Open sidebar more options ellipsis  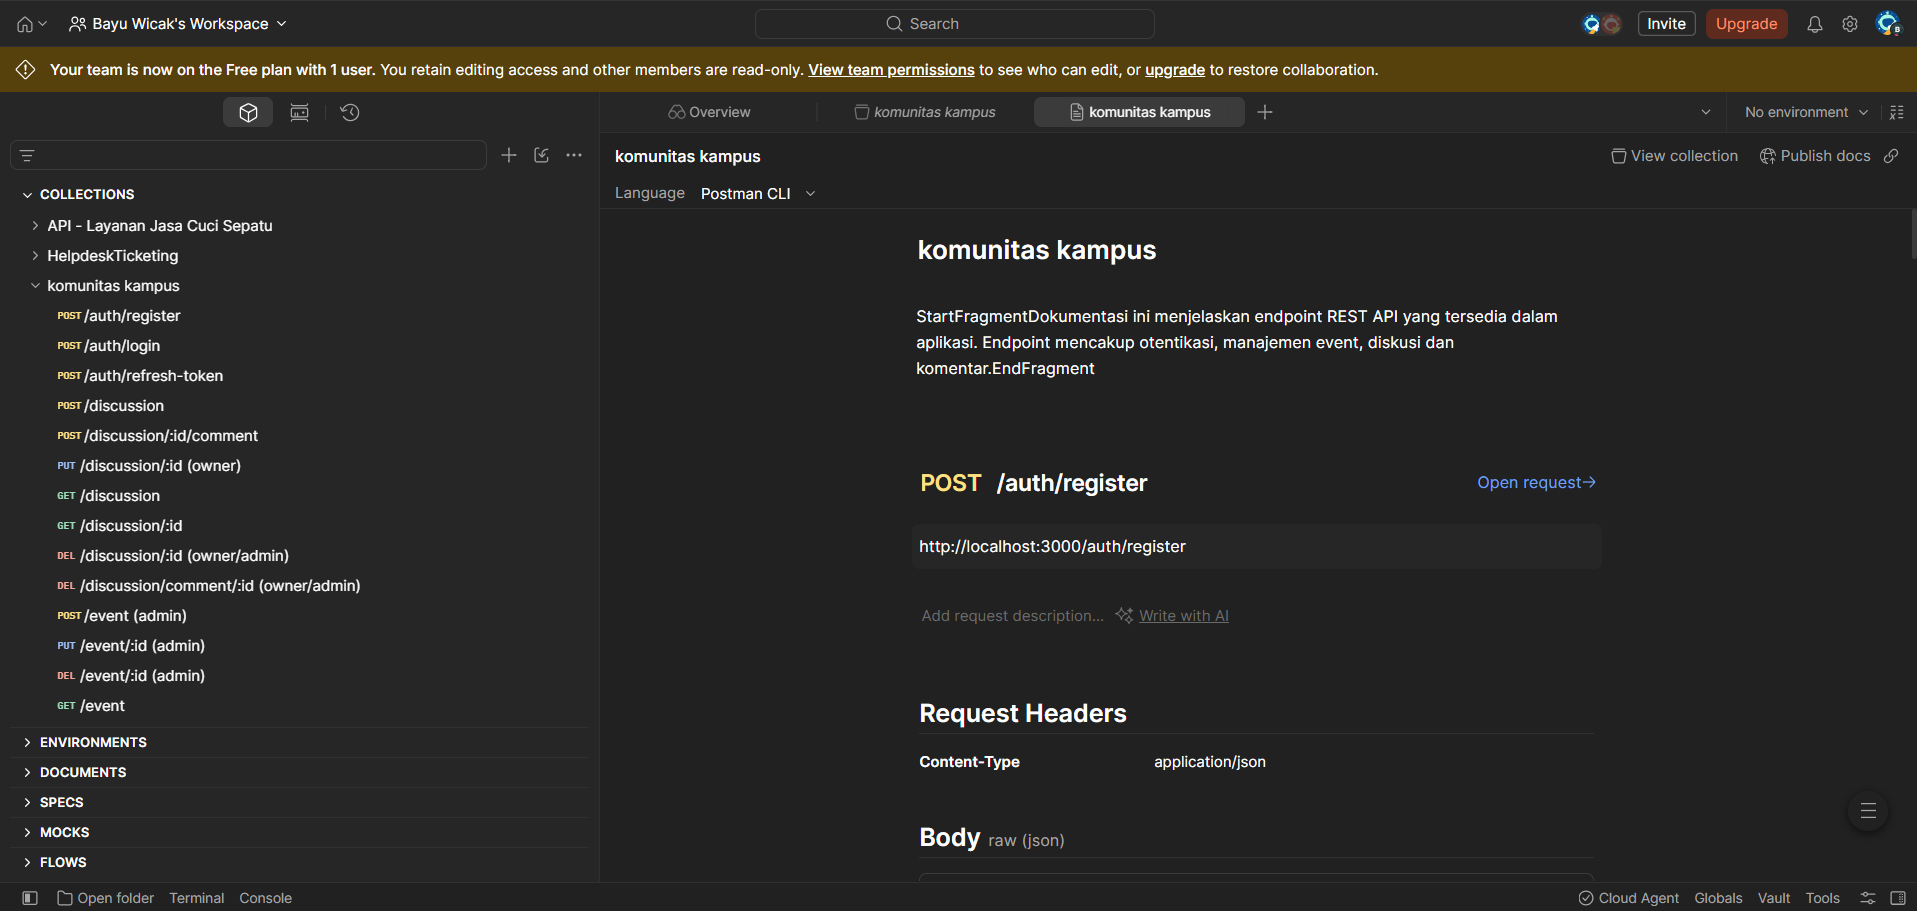[574, 155]
